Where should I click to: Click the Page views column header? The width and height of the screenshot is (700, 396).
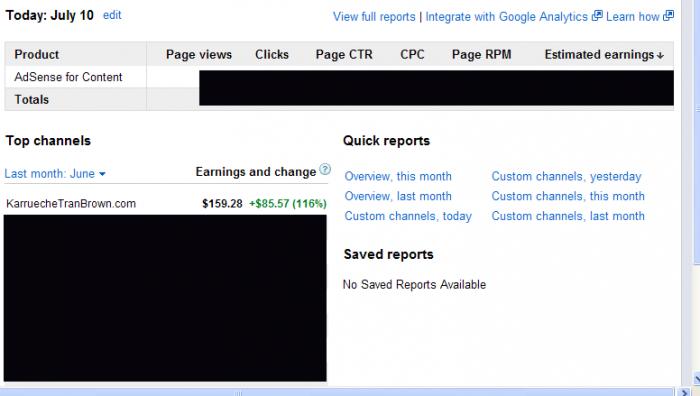(x=199, y=54)
